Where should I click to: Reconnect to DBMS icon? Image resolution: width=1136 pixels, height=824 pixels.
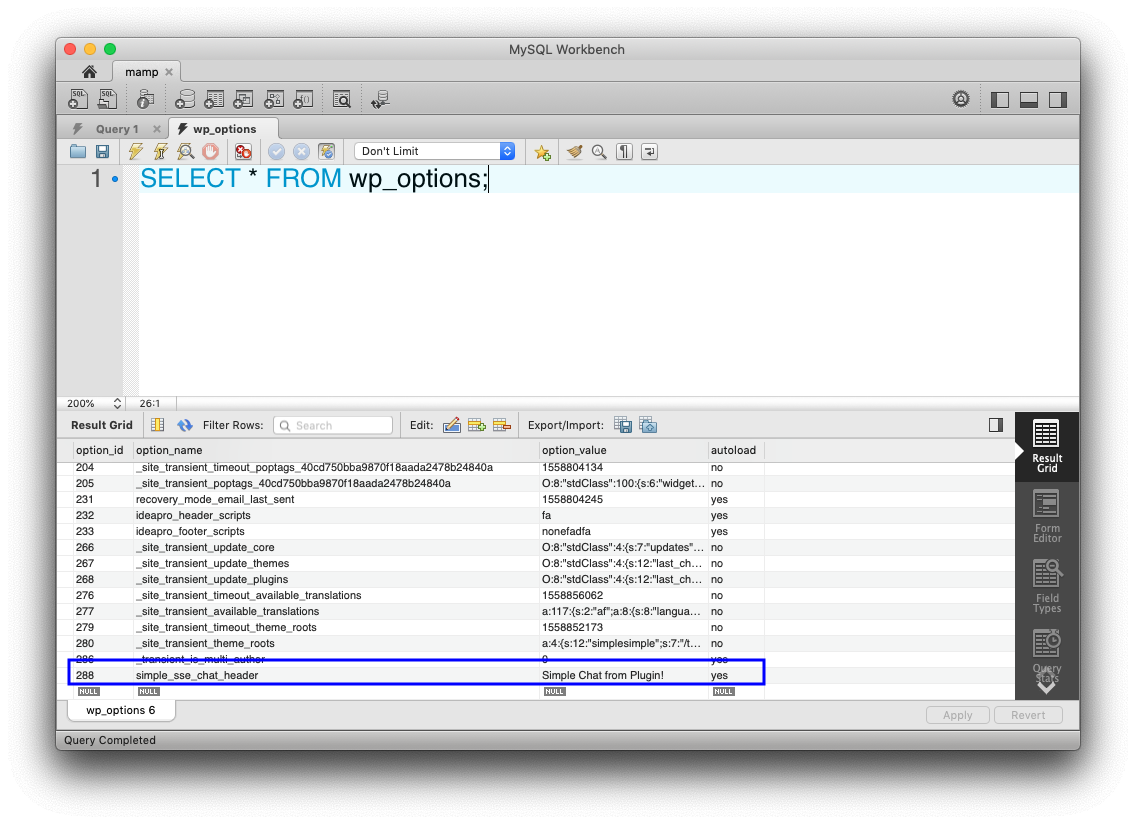380,99
